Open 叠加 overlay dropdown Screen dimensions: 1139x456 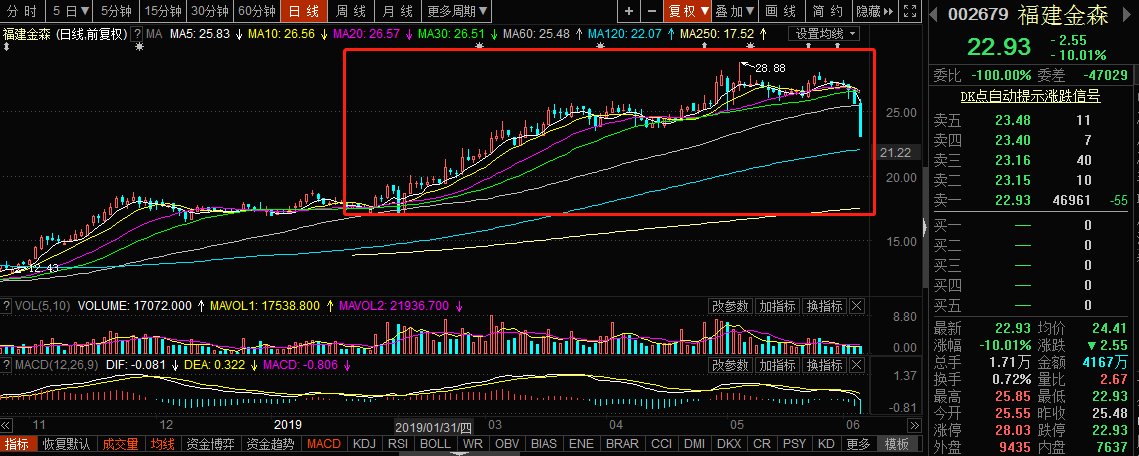coord(734,11)
